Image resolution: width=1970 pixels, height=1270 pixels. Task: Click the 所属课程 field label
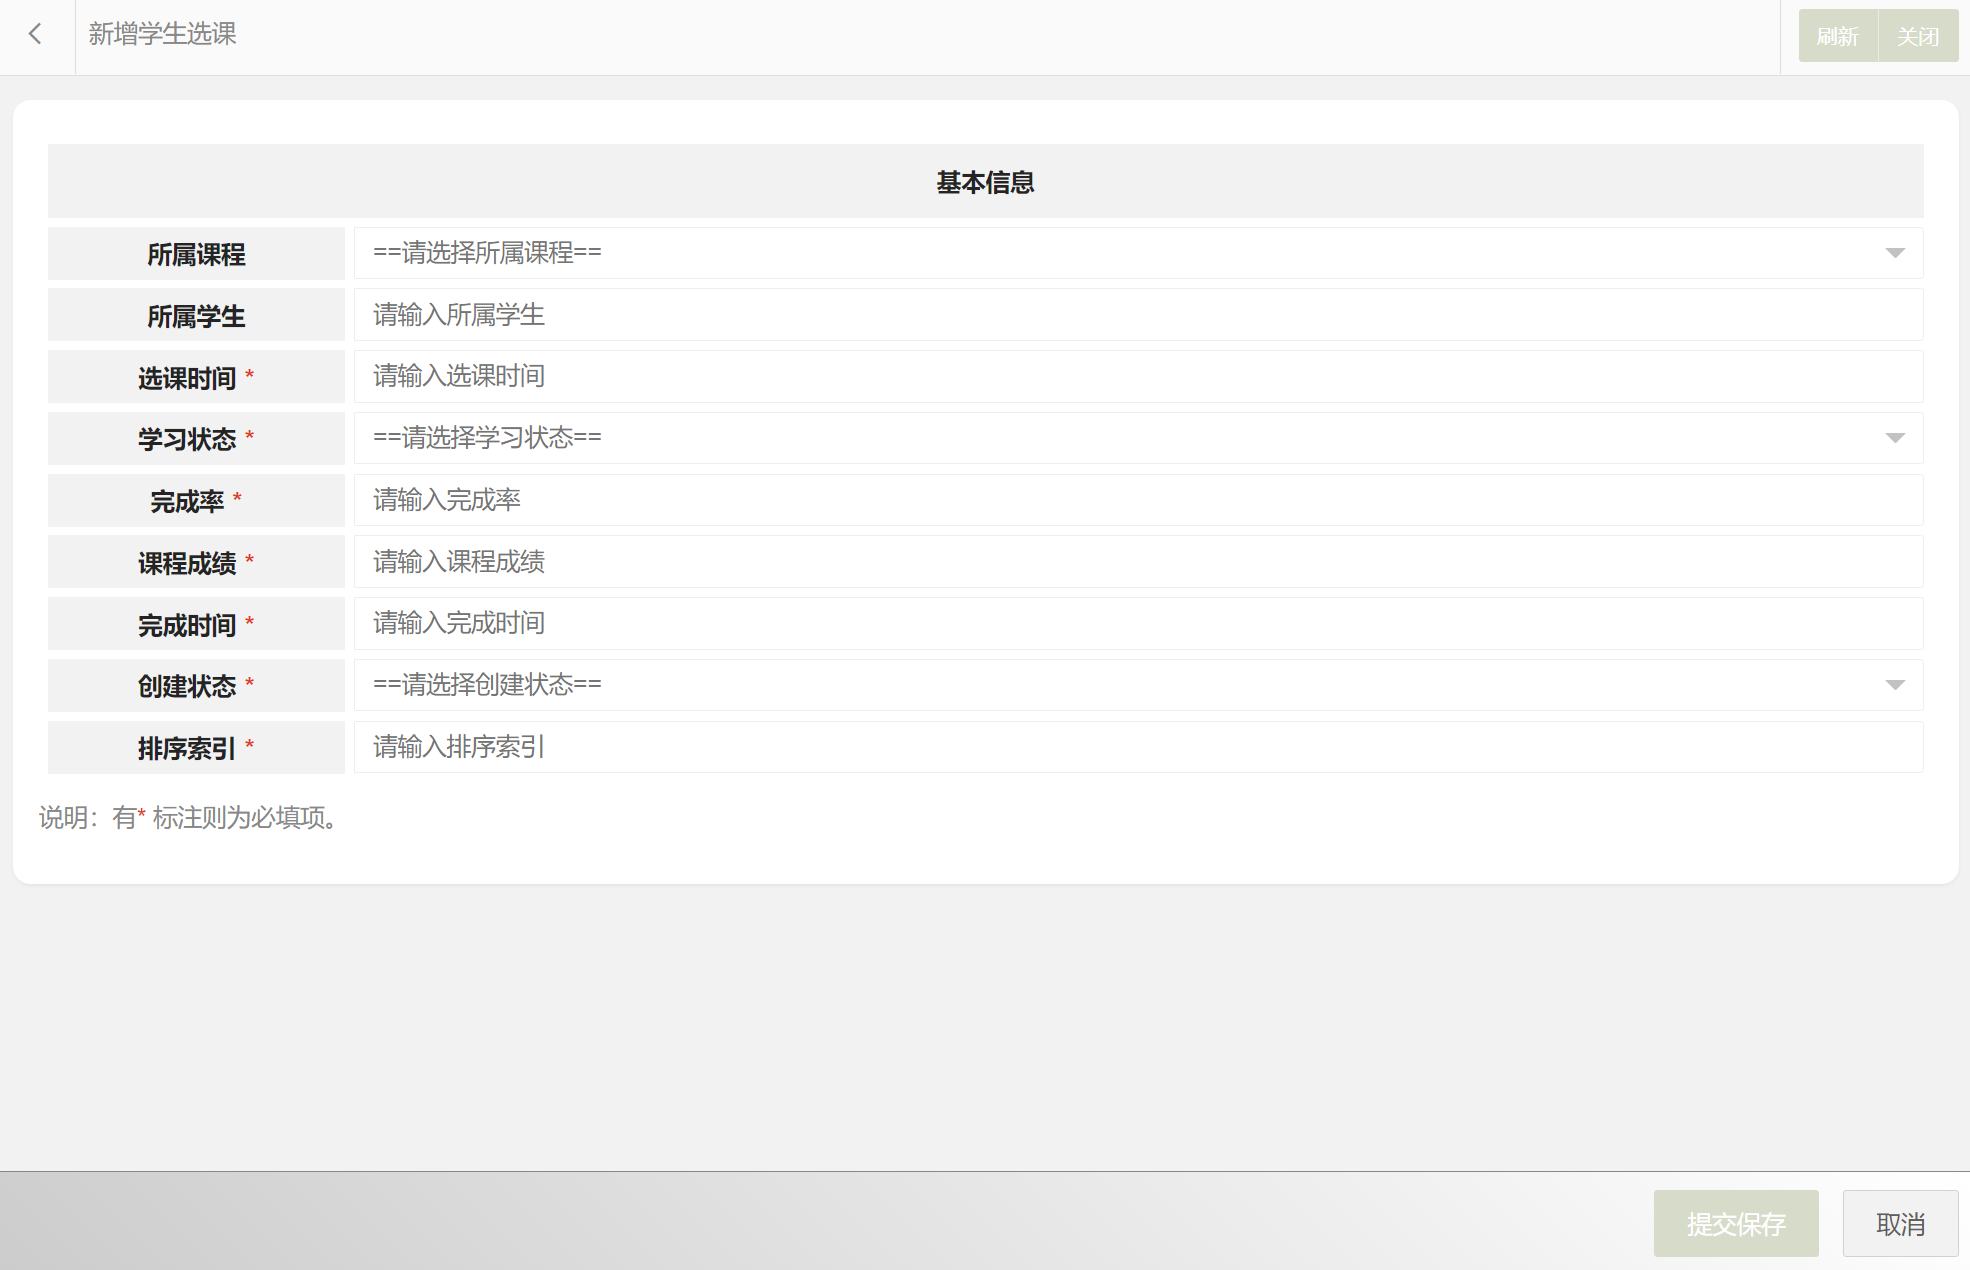click(196, 255)
